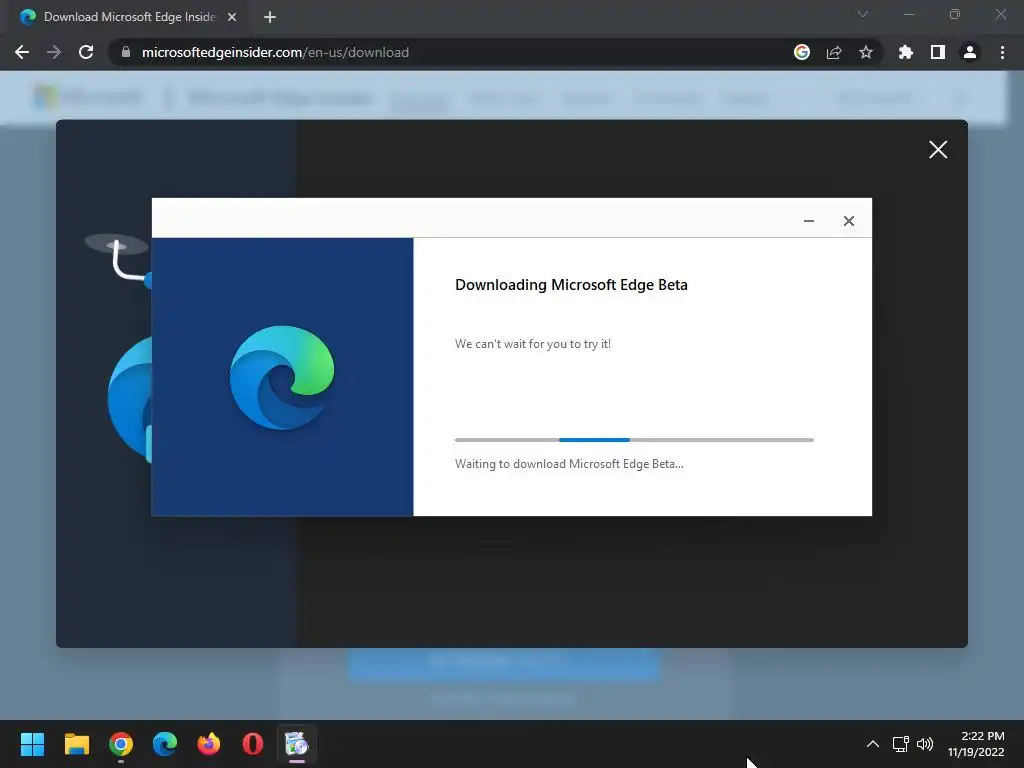Open File Explorer from taskbar
1024x768 pixels.
pos(76,744)
